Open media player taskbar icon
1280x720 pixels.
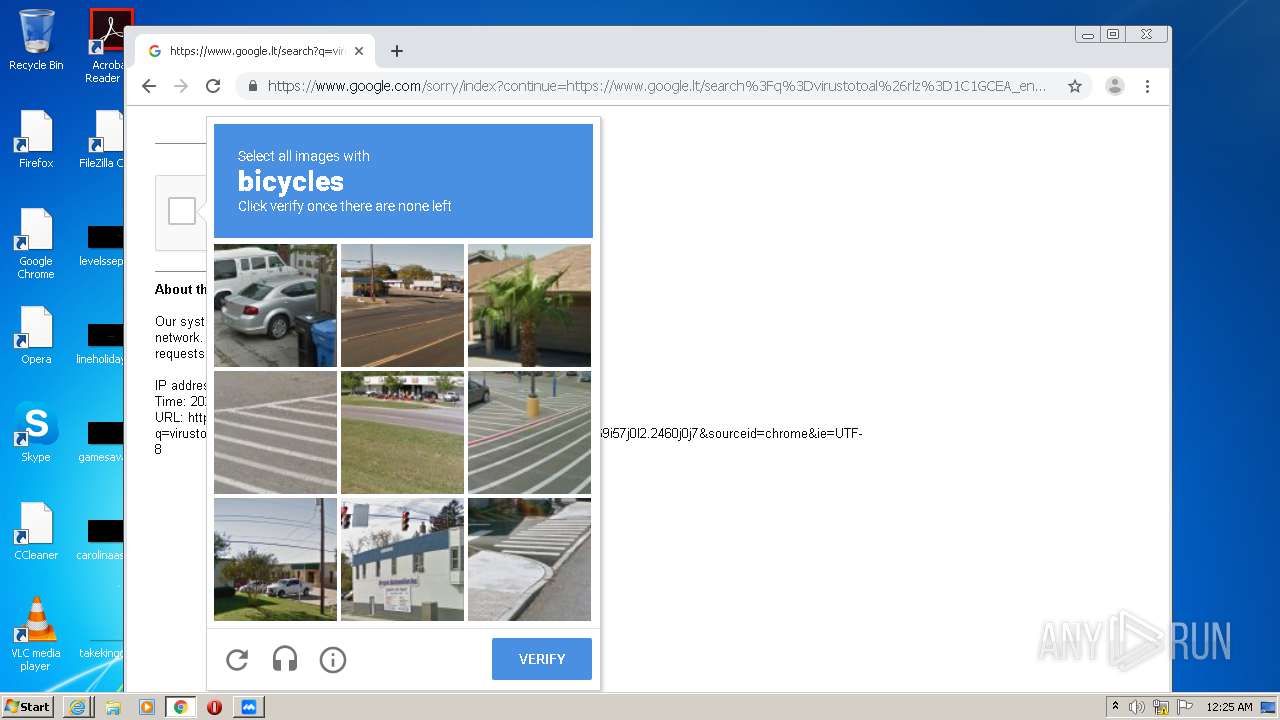pos(146,707)
